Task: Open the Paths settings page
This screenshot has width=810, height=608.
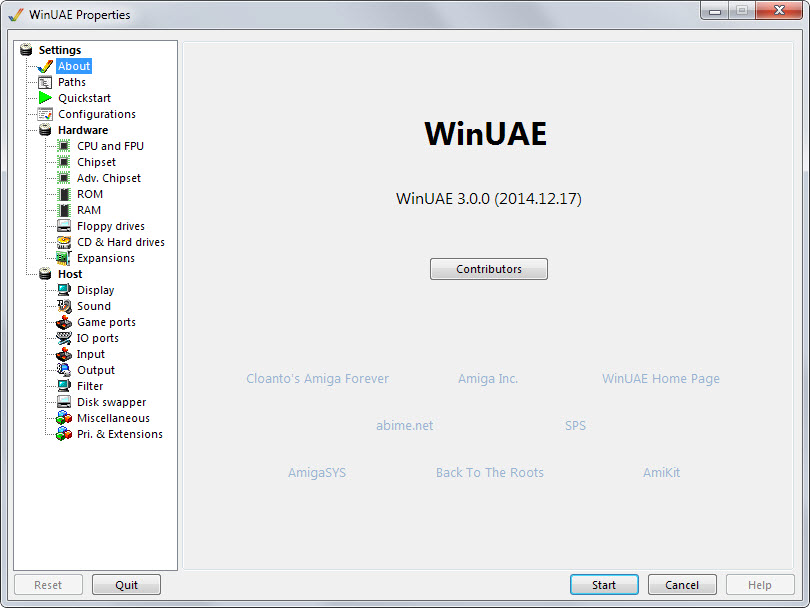Action: (x=71, y=82)
